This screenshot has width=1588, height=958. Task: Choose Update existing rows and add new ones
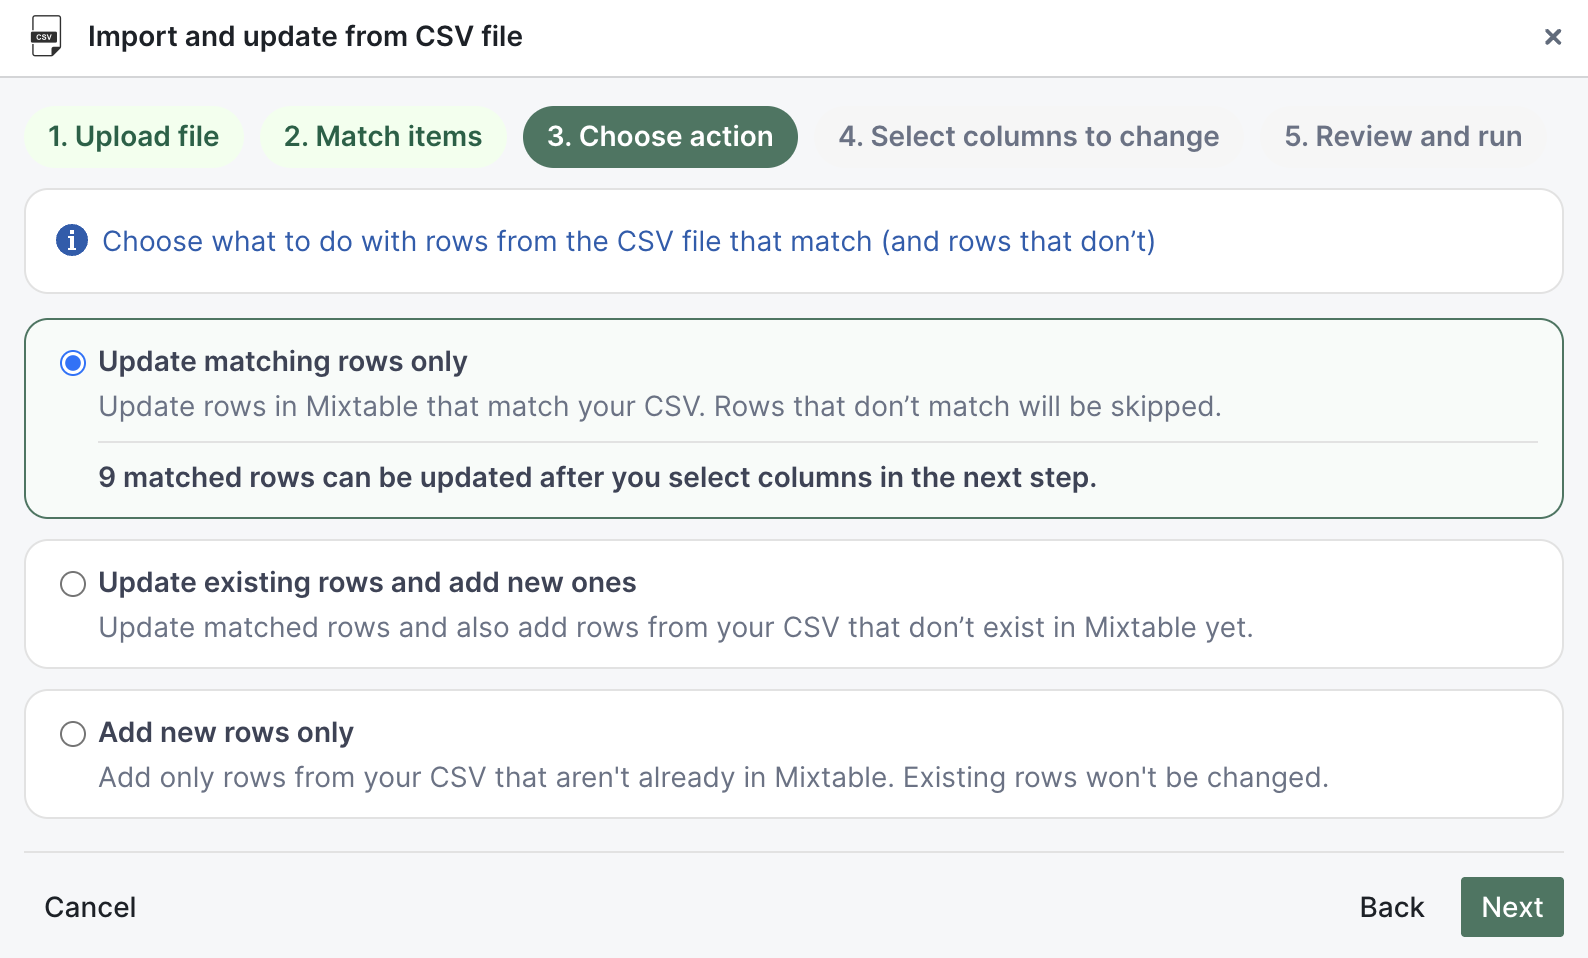point(72,584)
